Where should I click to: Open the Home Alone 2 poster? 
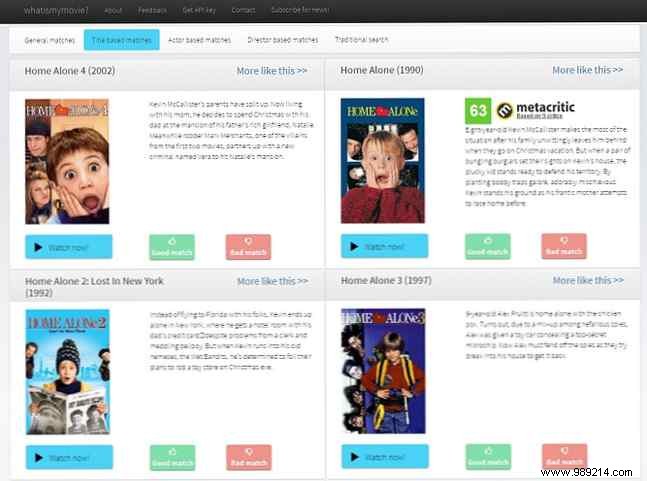point(68,372)
